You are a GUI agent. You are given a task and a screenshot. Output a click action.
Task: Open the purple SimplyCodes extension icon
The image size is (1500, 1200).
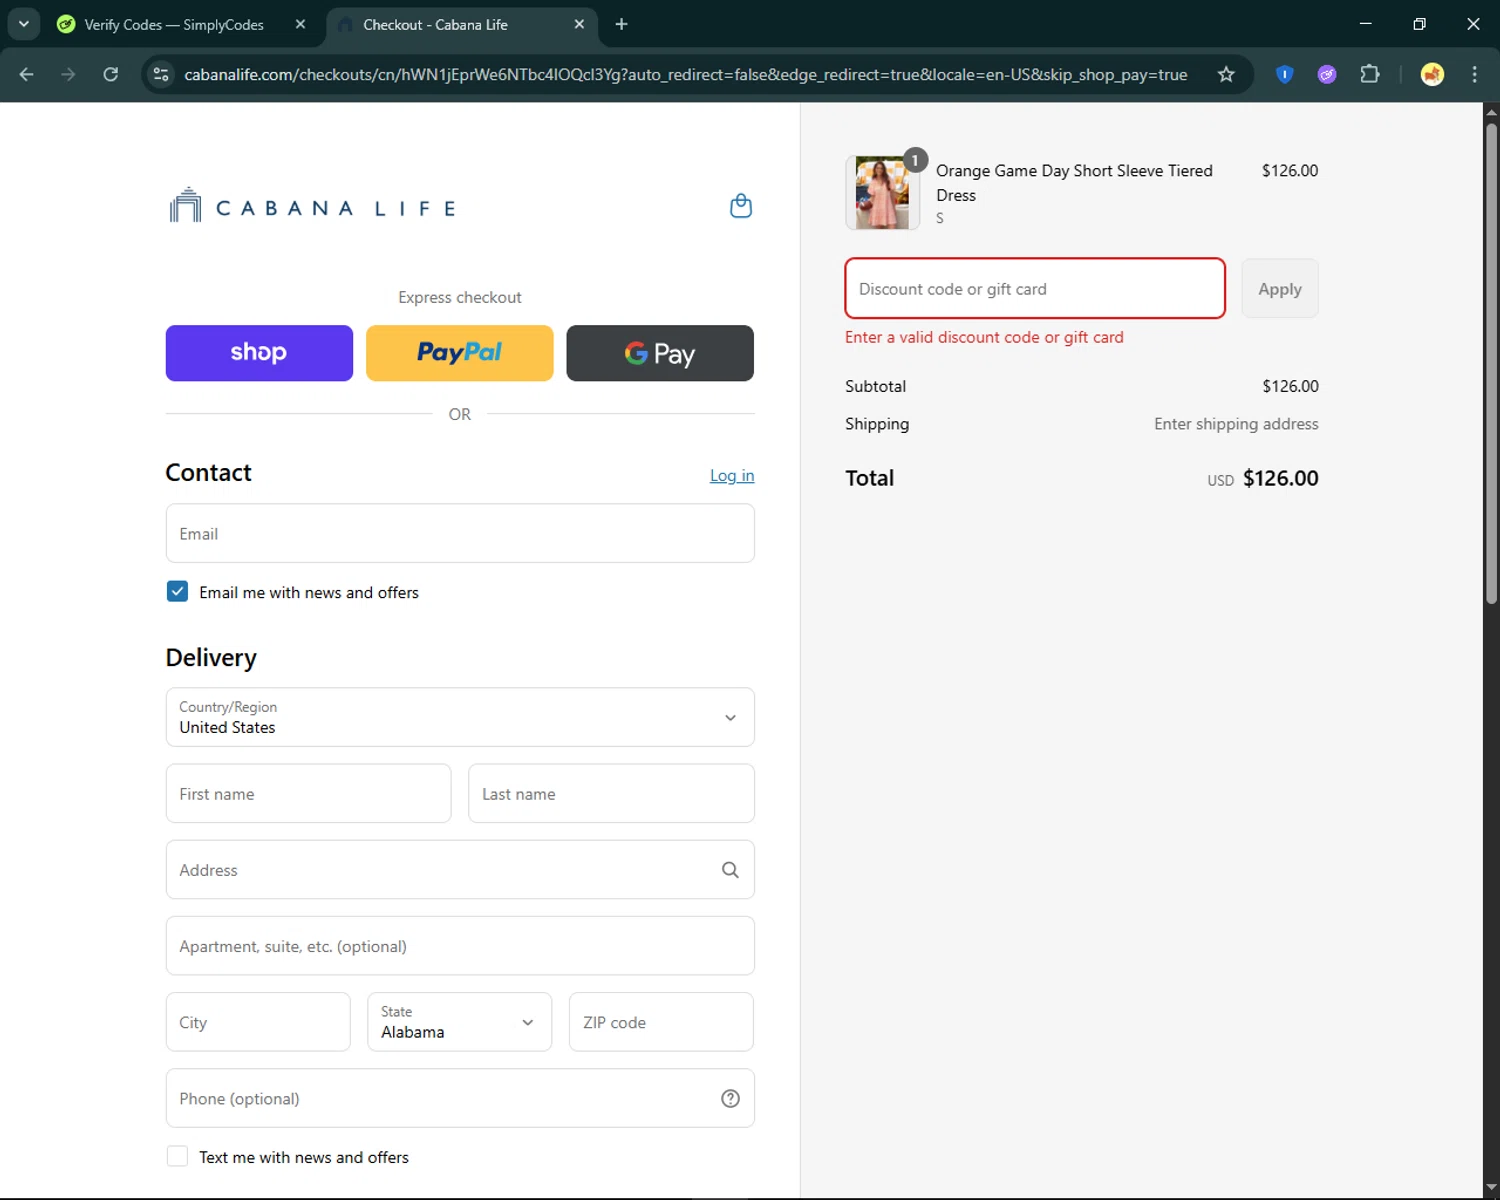(1327, 74)
